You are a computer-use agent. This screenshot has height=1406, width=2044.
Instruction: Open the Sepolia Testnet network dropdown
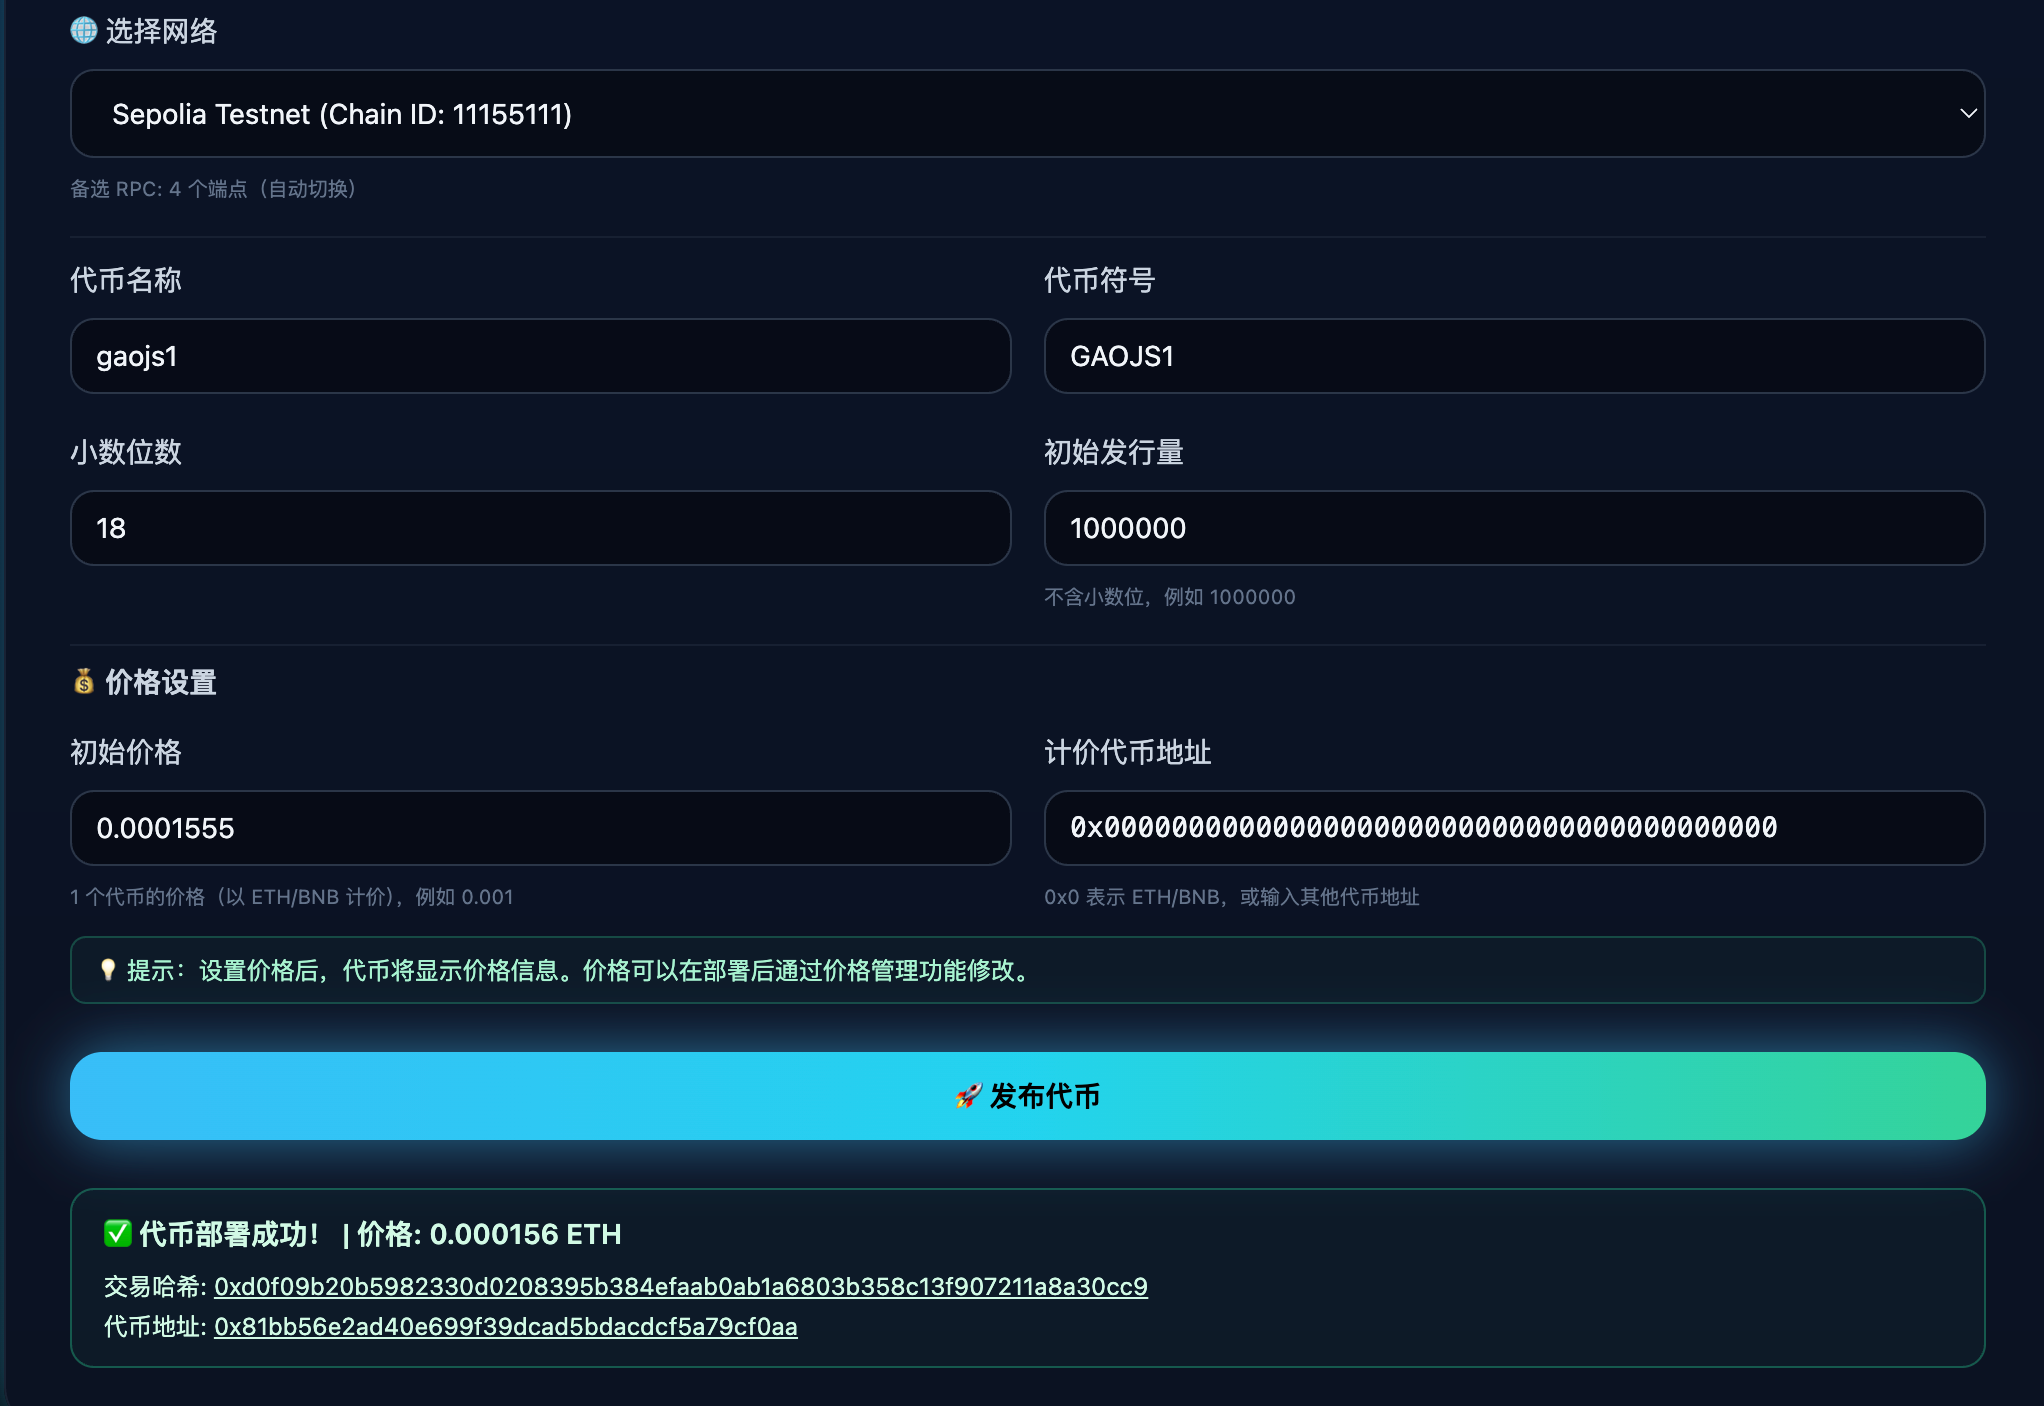point(1026,114)
